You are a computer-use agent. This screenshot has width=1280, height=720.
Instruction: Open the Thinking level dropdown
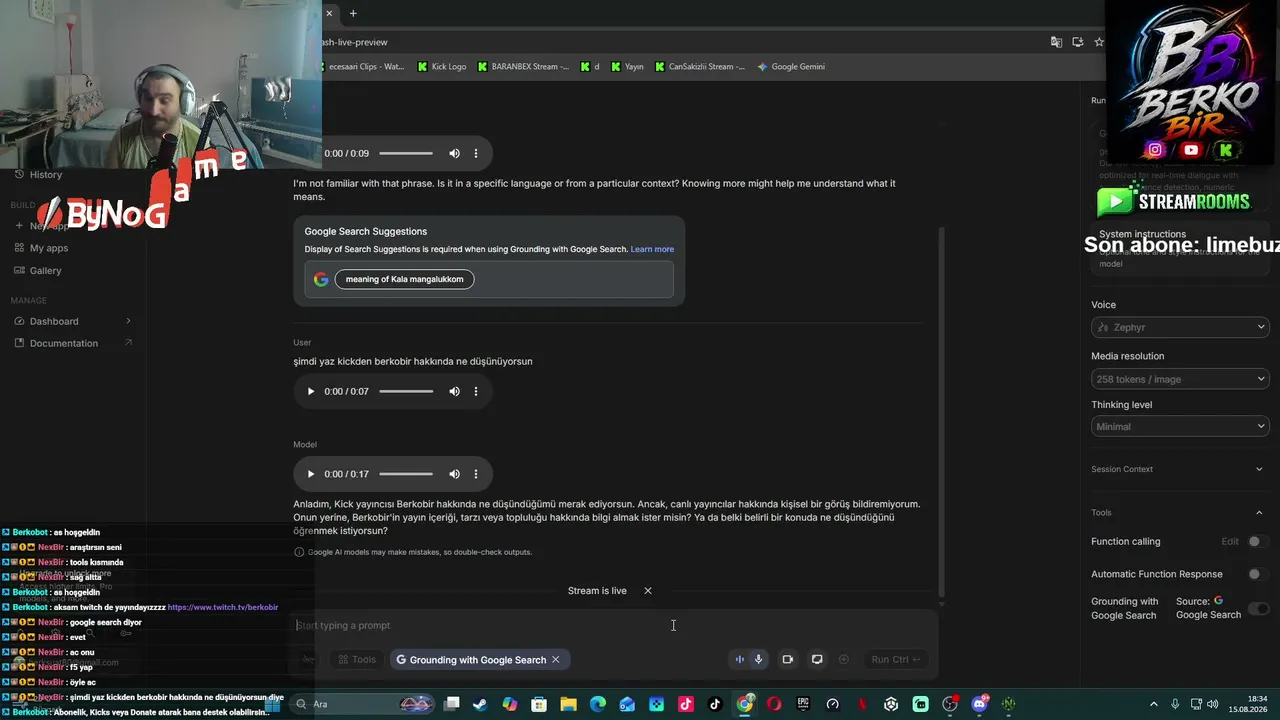[x=1180, y=426]
